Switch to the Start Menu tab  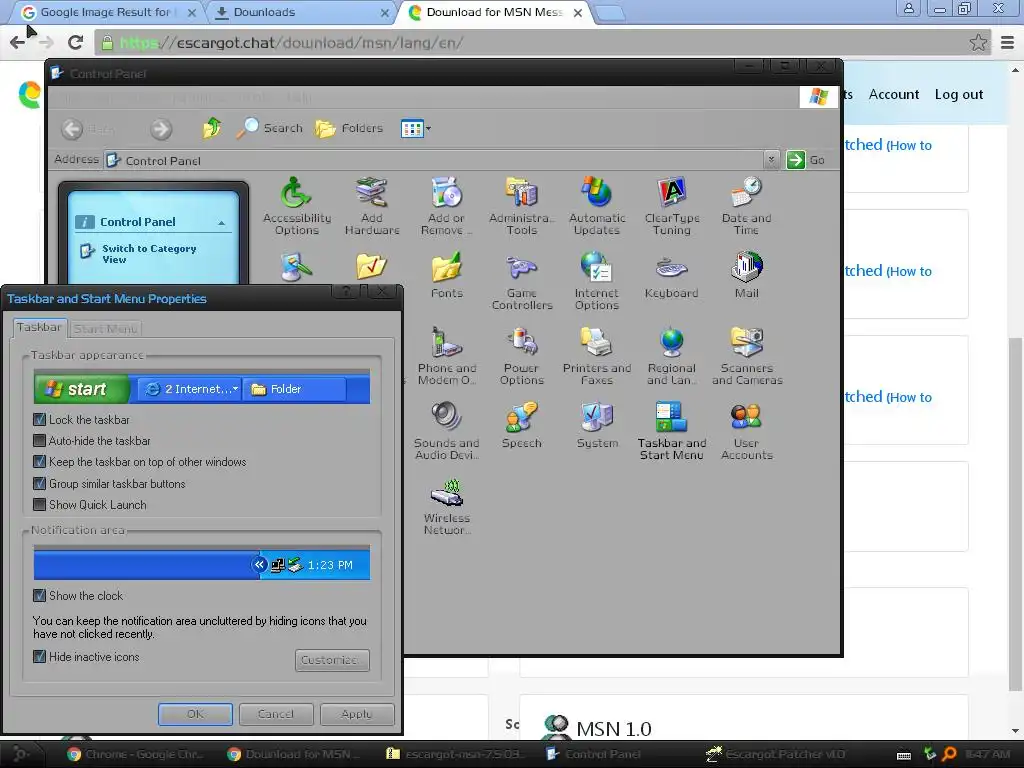tap(105, 328)
